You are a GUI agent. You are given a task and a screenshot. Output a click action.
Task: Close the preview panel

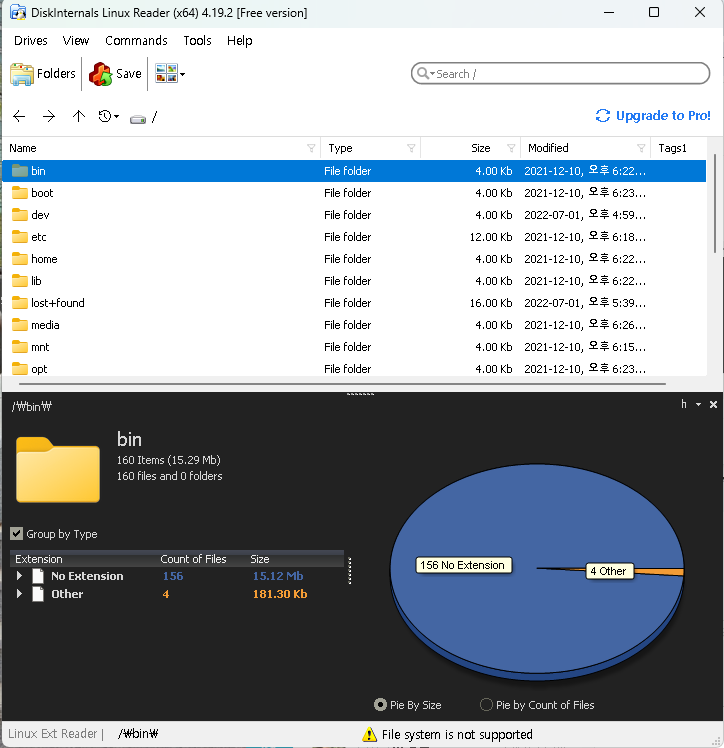pyautogui.click(x=714, y=405)
